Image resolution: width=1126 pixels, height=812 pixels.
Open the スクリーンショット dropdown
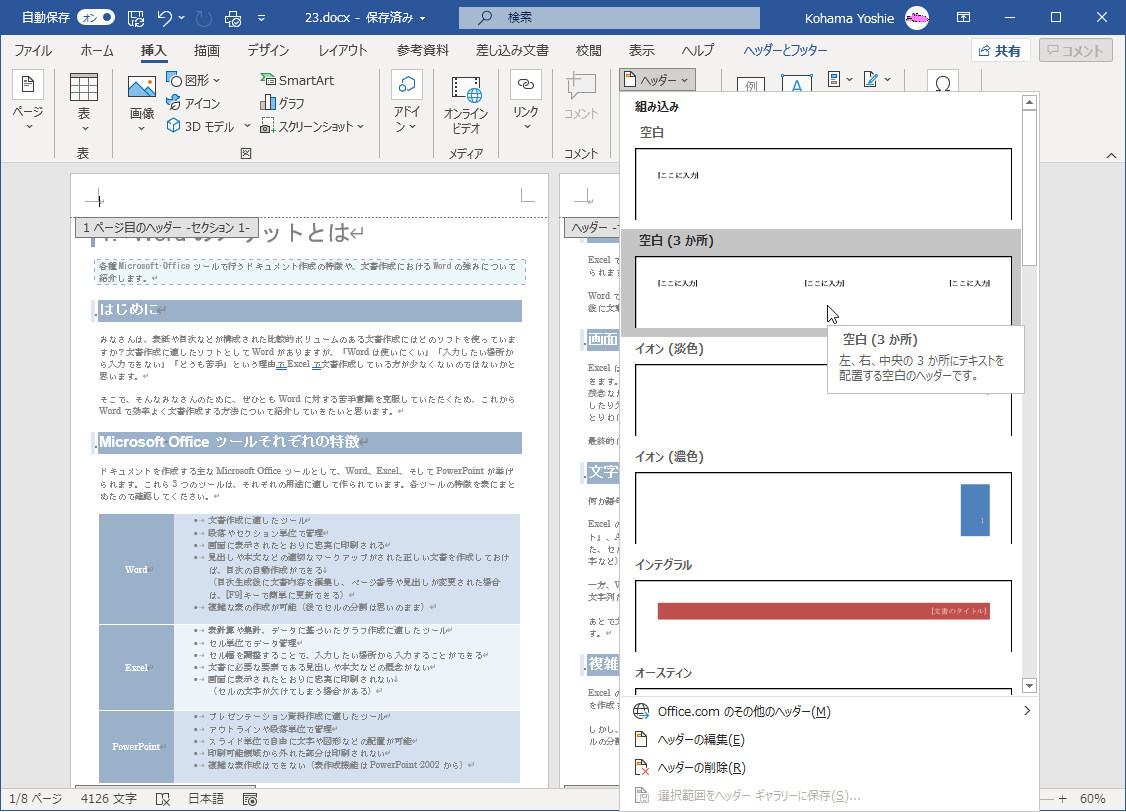pyautogui.click(x=313, y=126)
